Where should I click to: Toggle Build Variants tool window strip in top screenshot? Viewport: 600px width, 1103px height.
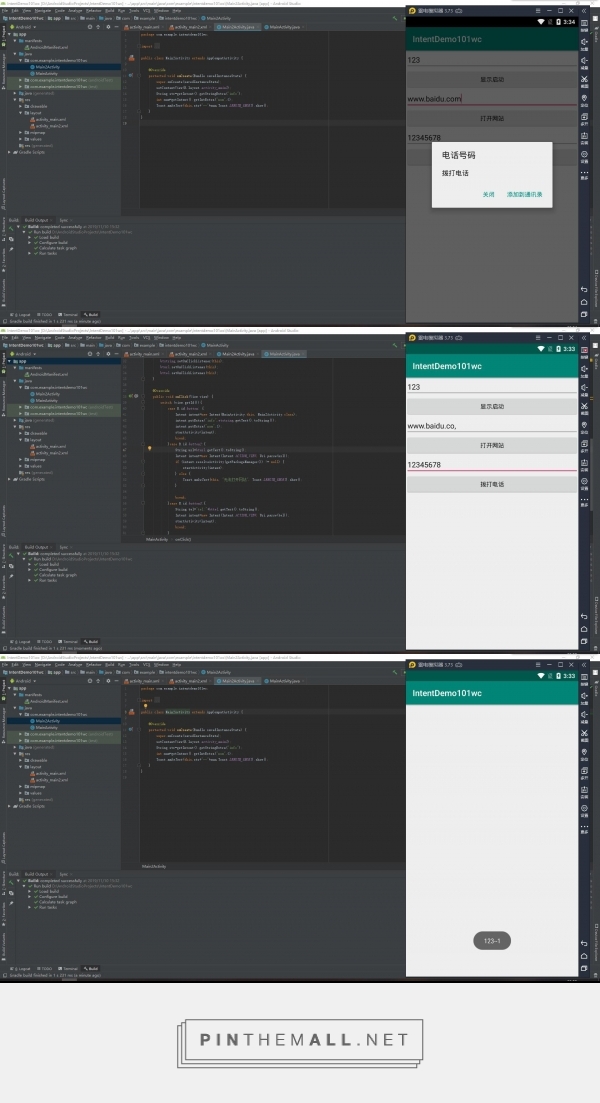(3, 291)
